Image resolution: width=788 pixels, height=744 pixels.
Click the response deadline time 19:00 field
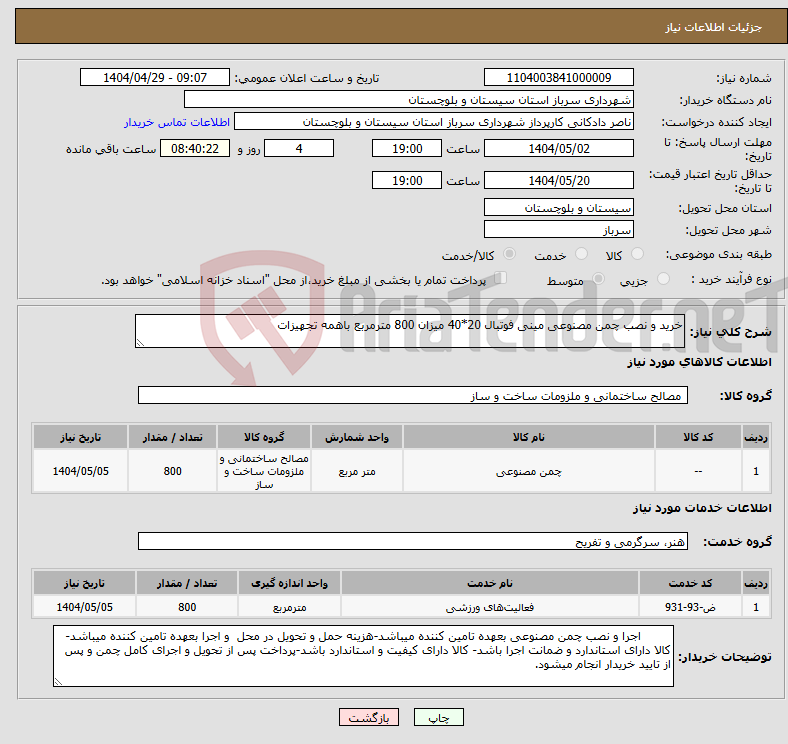point(407,148)
